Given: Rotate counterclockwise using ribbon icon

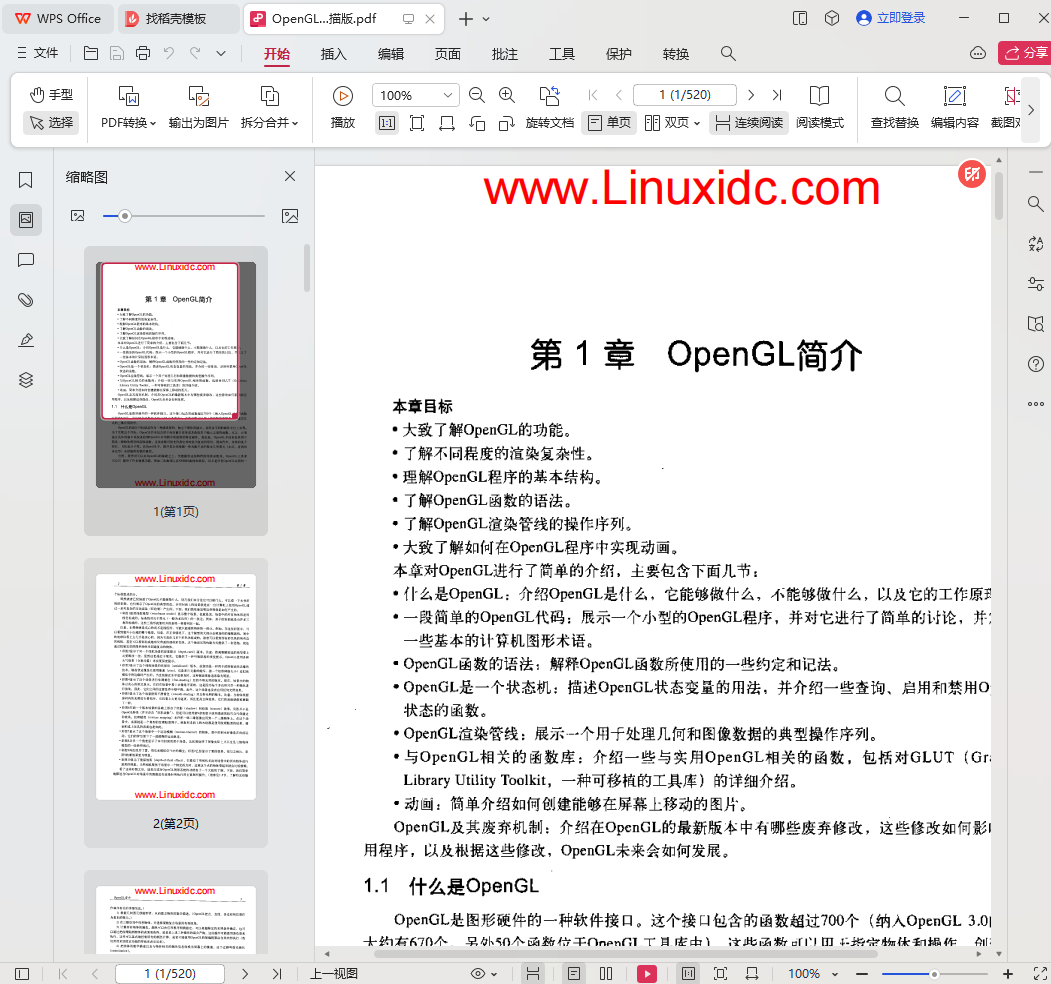Looking at the screenshot, I should [477, 123].
